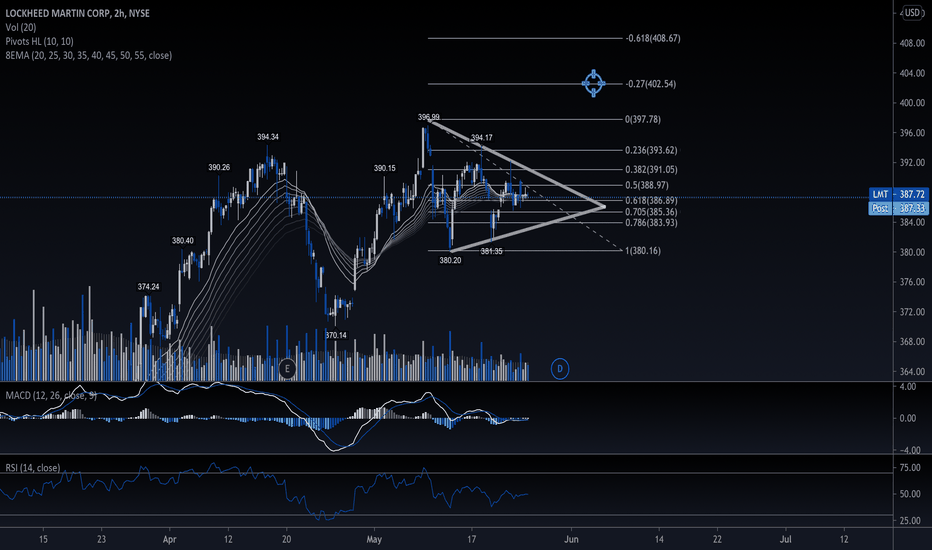Click the MACD 0.00 axis label
Screen dimensions: 932x550
coord(908,419)
